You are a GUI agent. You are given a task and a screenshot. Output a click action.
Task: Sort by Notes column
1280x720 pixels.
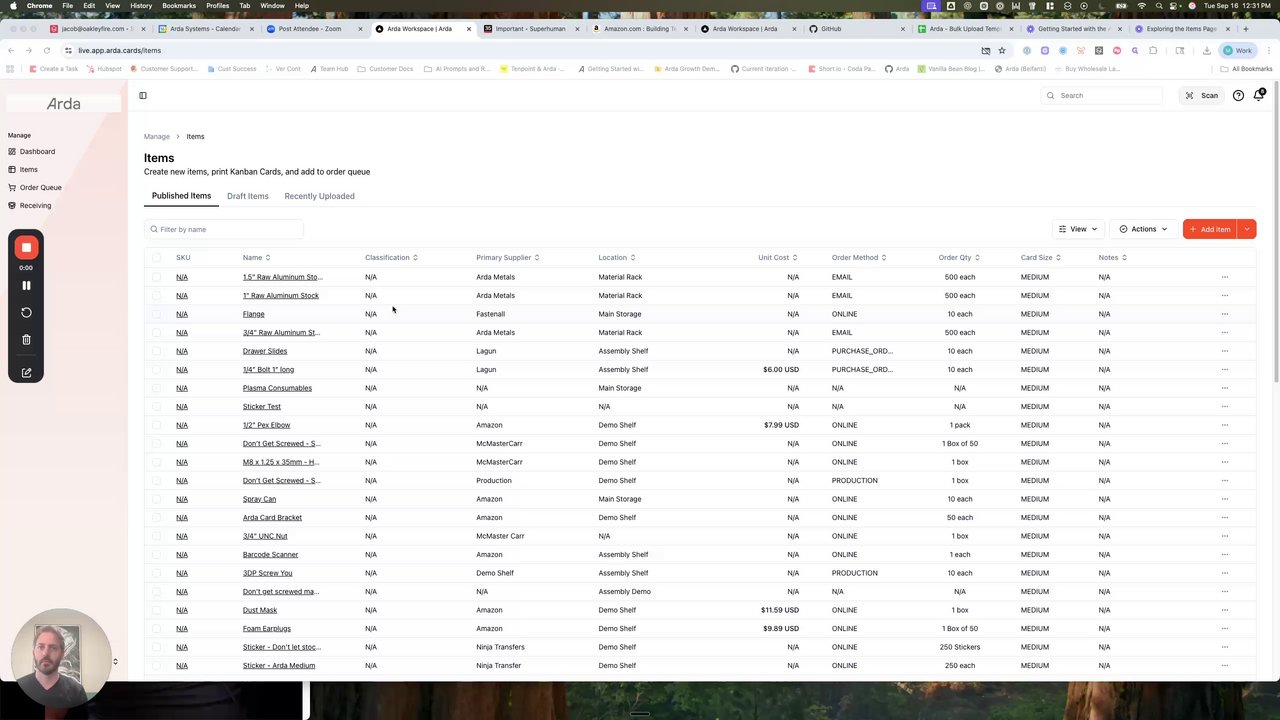point(1112,258)
